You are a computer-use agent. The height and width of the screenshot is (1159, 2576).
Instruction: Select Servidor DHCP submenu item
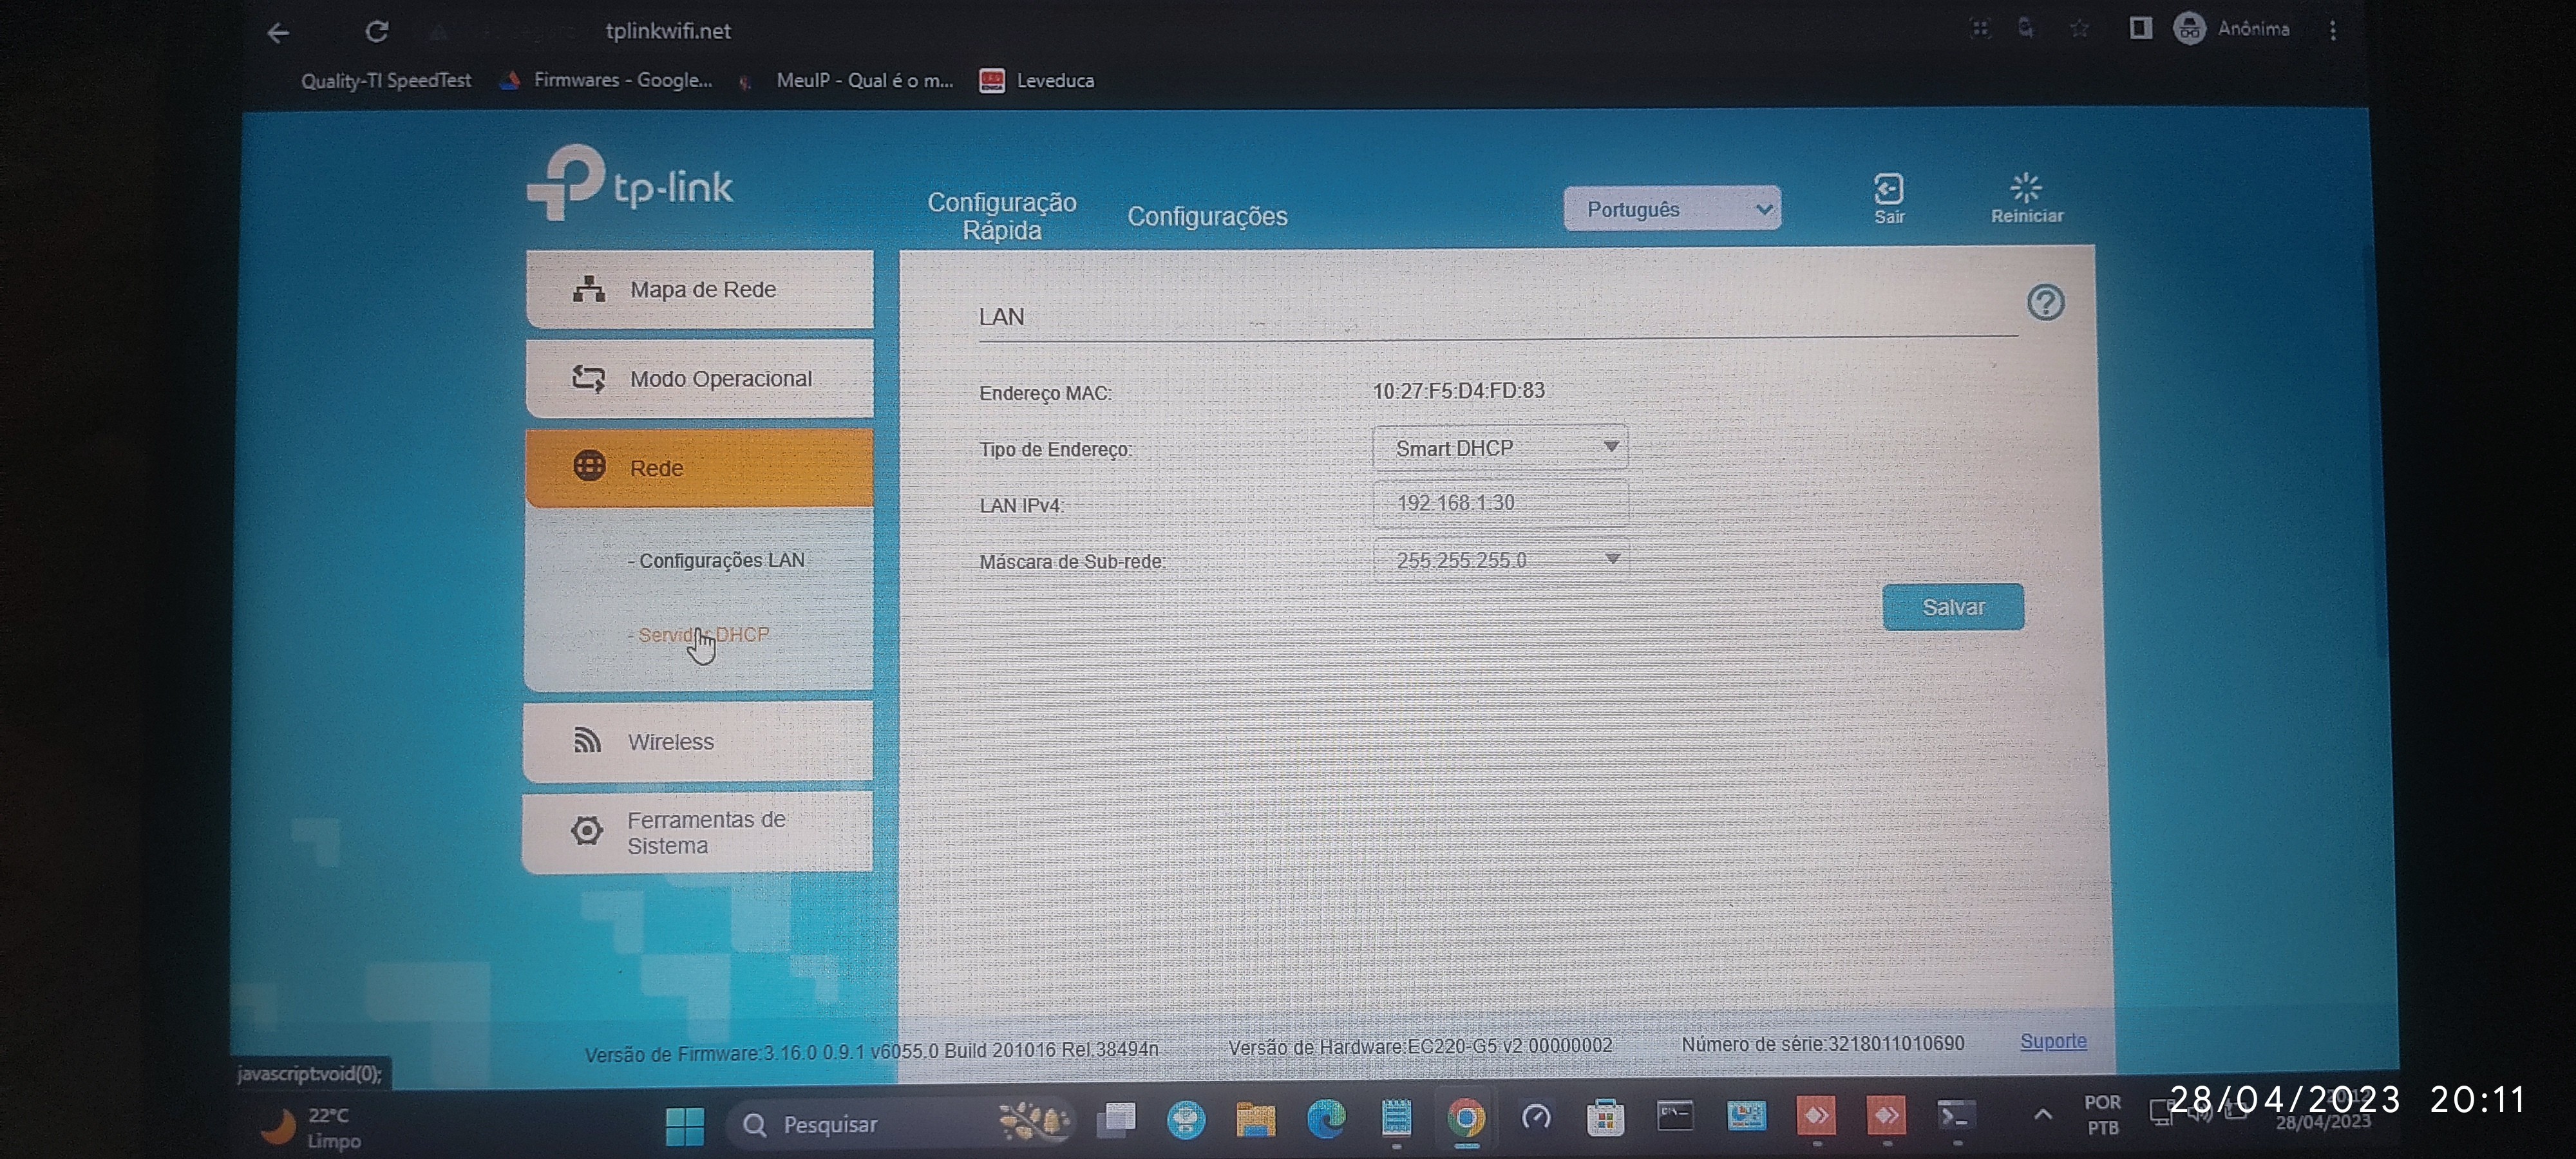(704, 635)
